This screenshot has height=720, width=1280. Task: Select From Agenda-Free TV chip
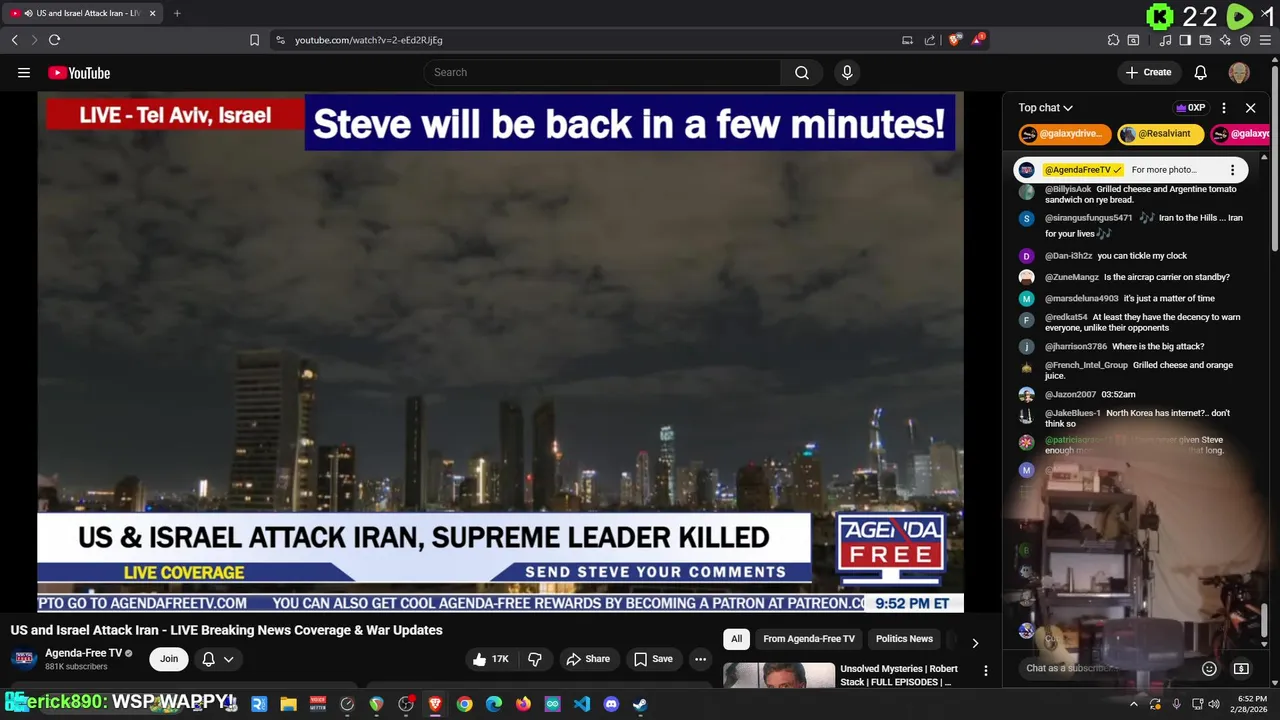809,639
